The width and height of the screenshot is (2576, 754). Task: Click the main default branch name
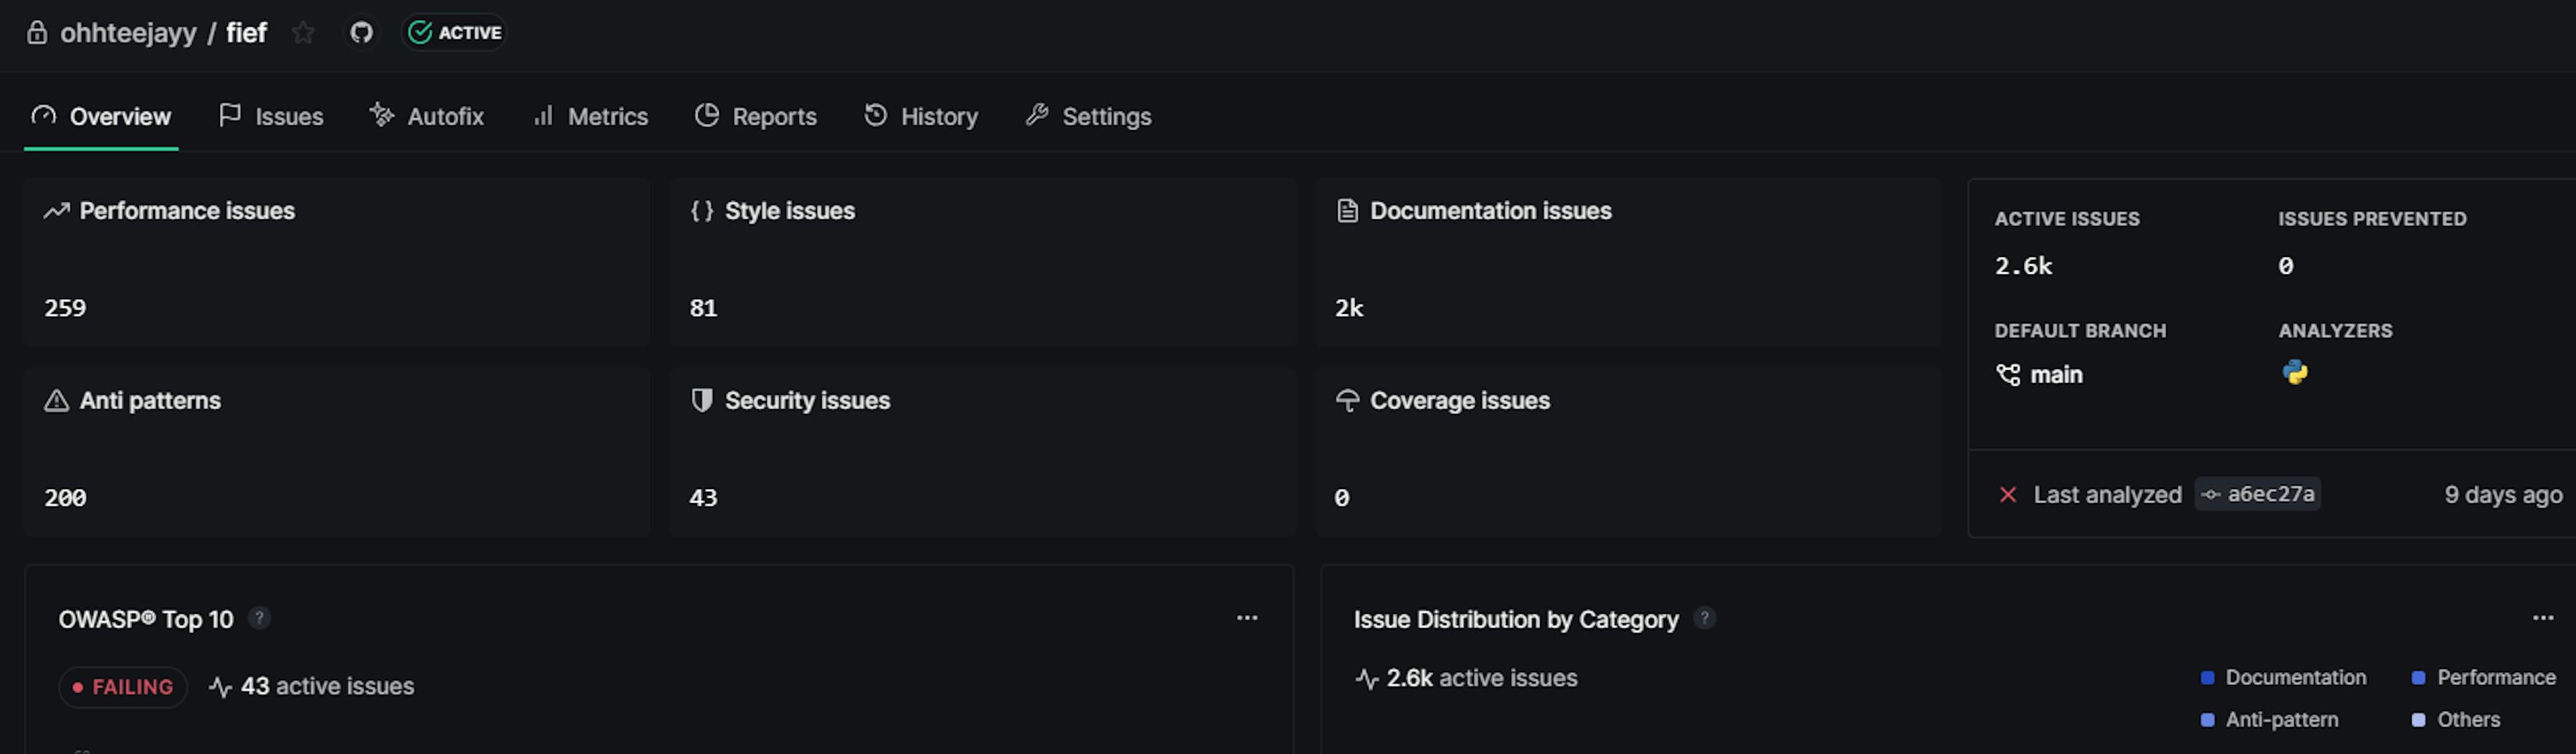2057,375
